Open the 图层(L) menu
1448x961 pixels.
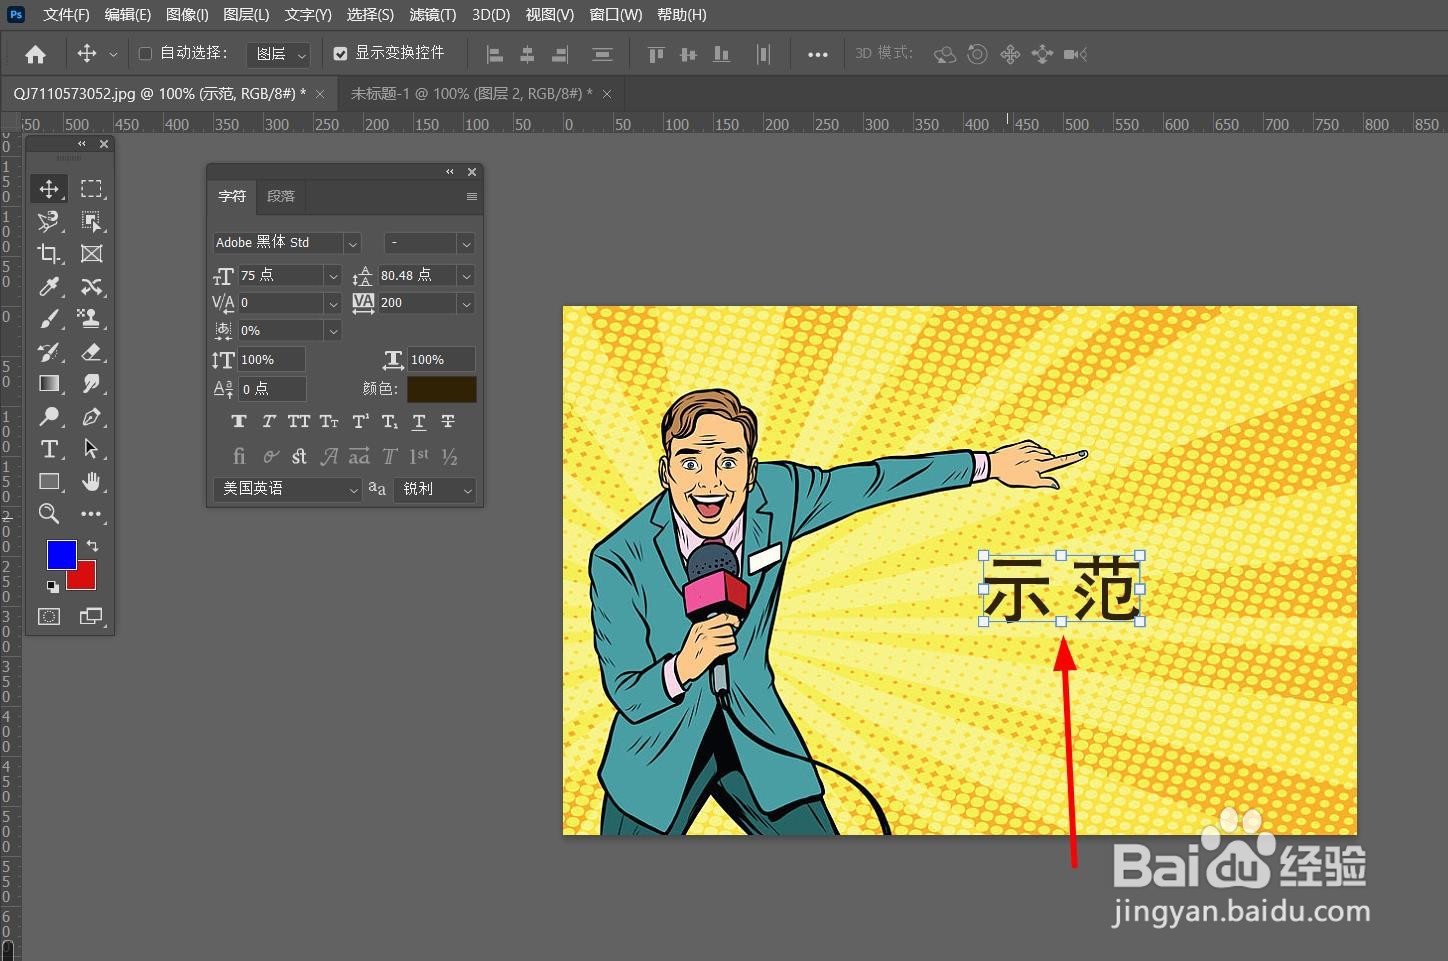[x=246, y=15]
